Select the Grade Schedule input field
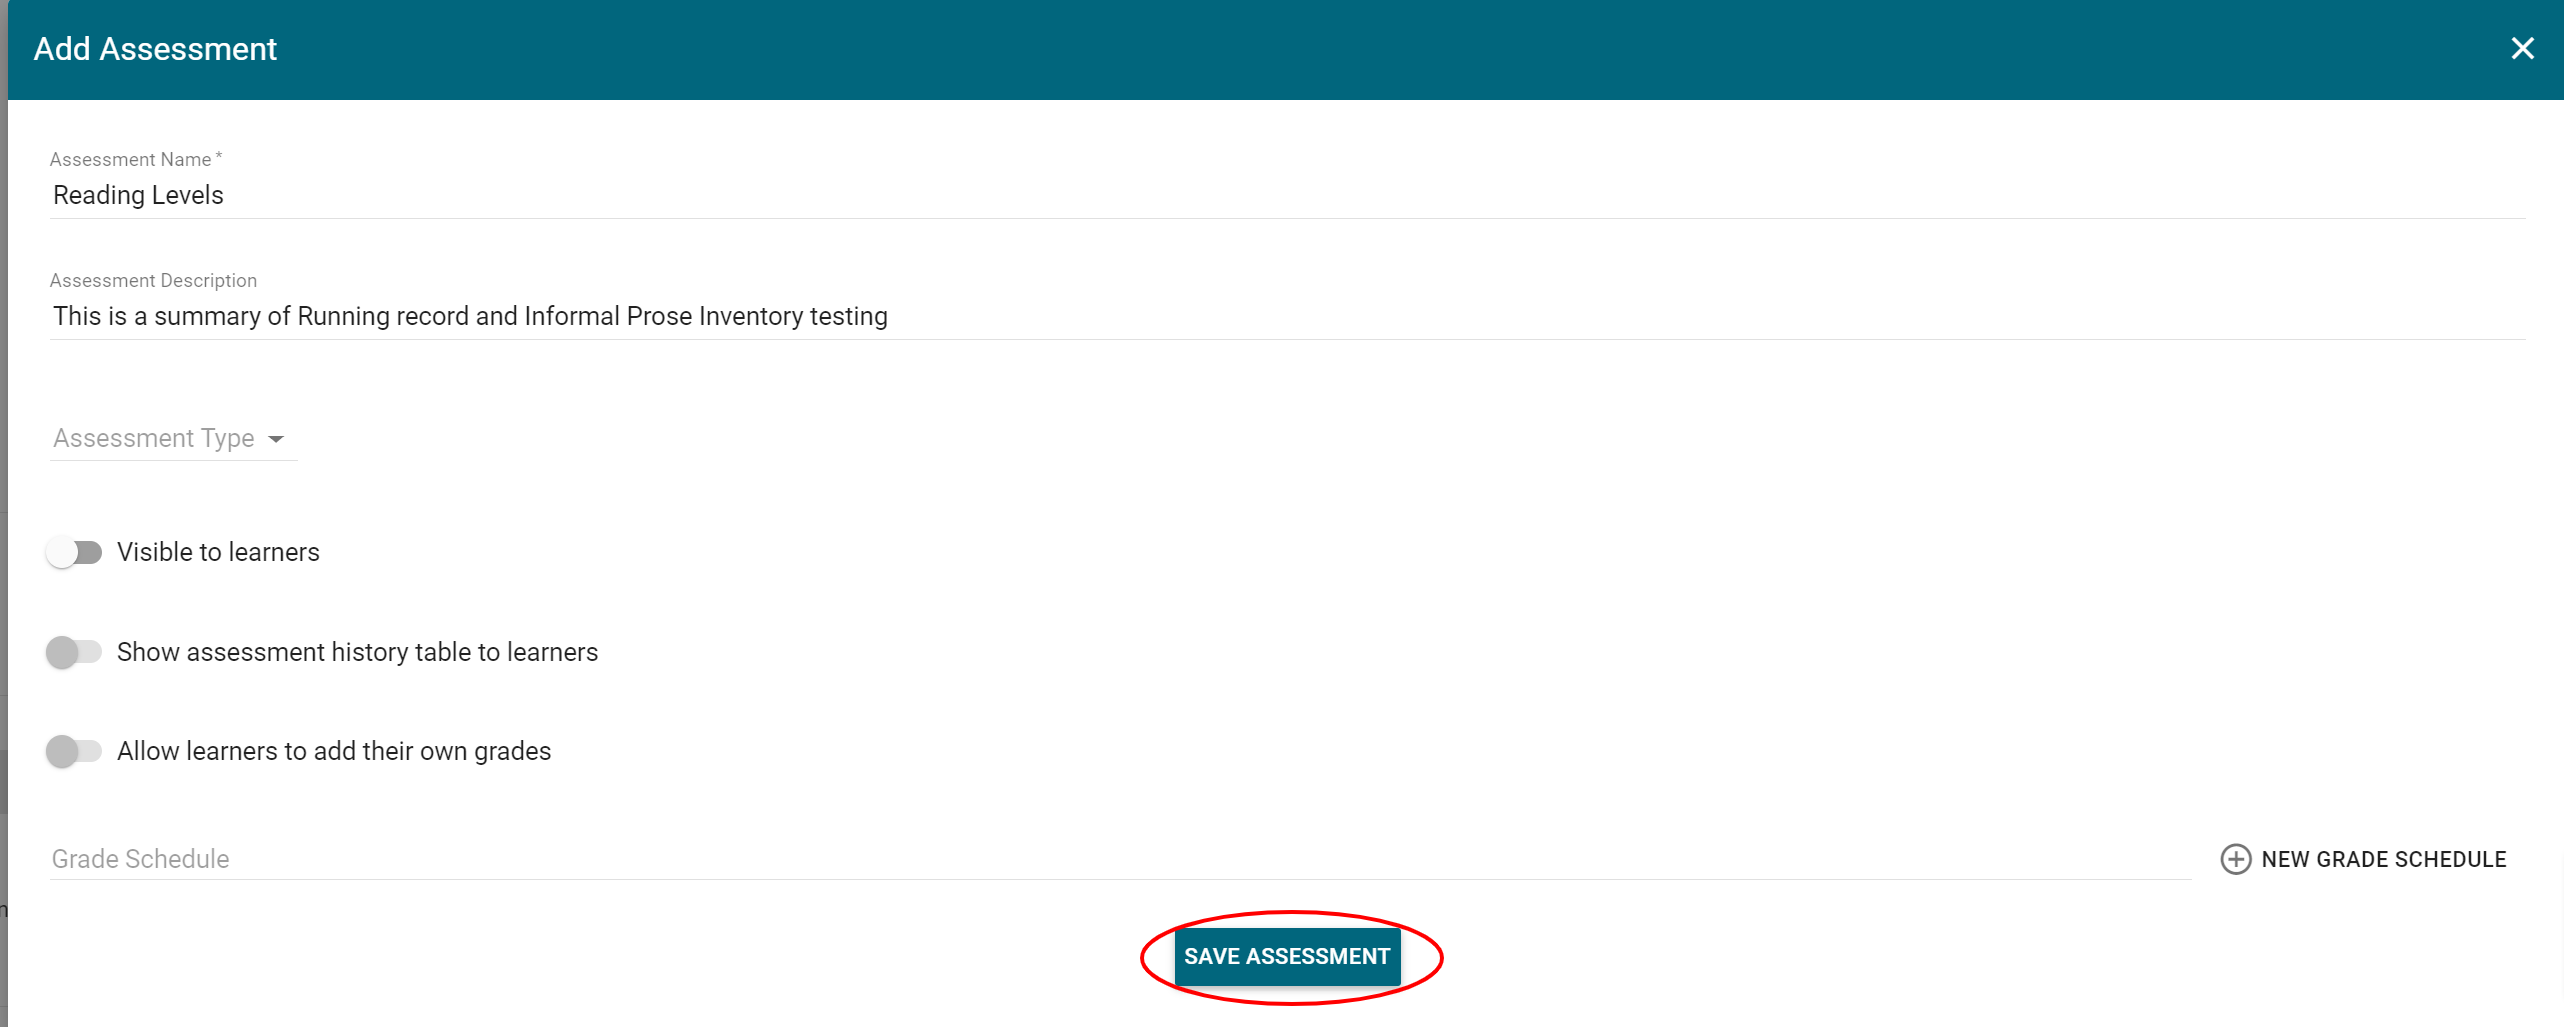Viewport: 2564px width, 1027px height. pyautogui.click(x=1100, y=859)
